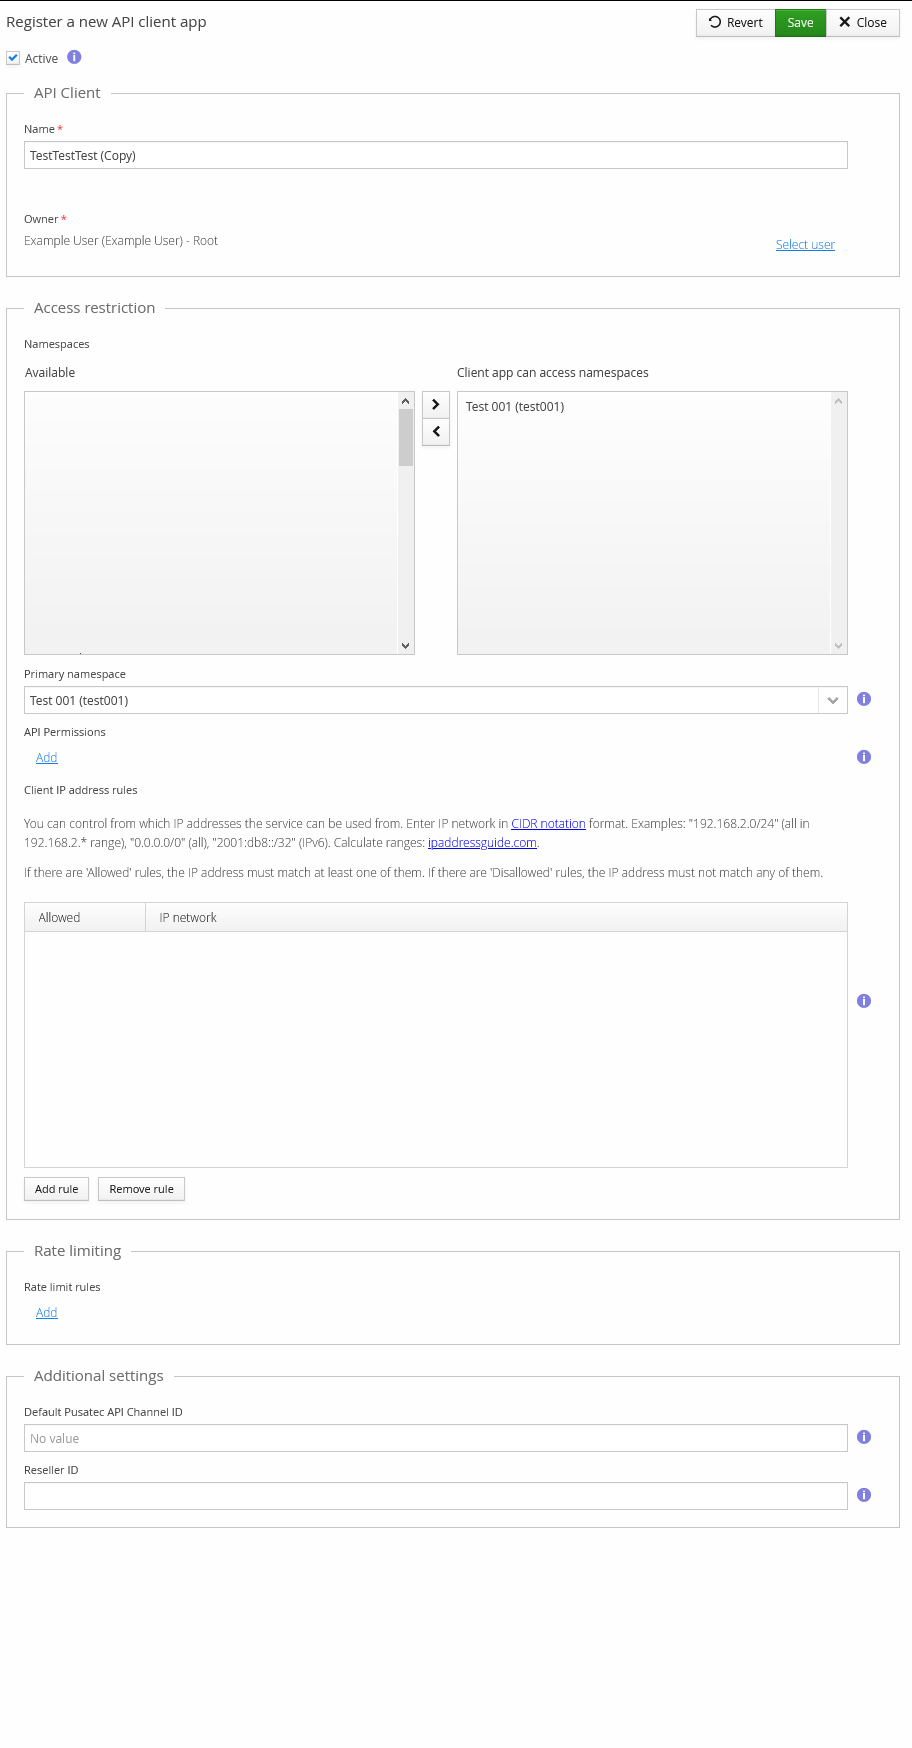Click the info icon next to Active
912x1748 pixels.
(74, 58)
